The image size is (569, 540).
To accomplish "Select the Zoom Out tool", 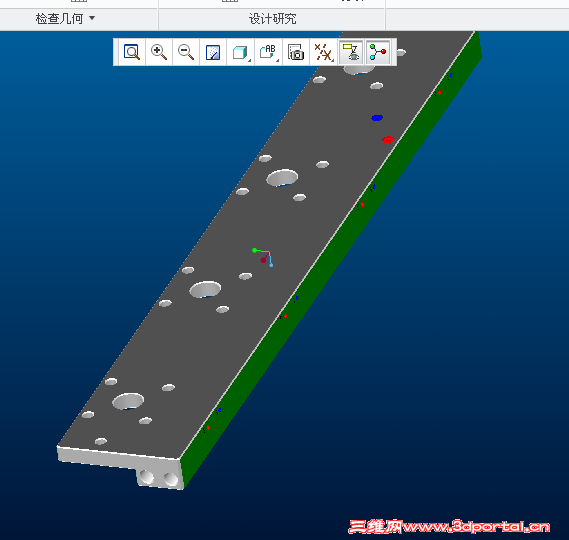I will tap(186, 52).
